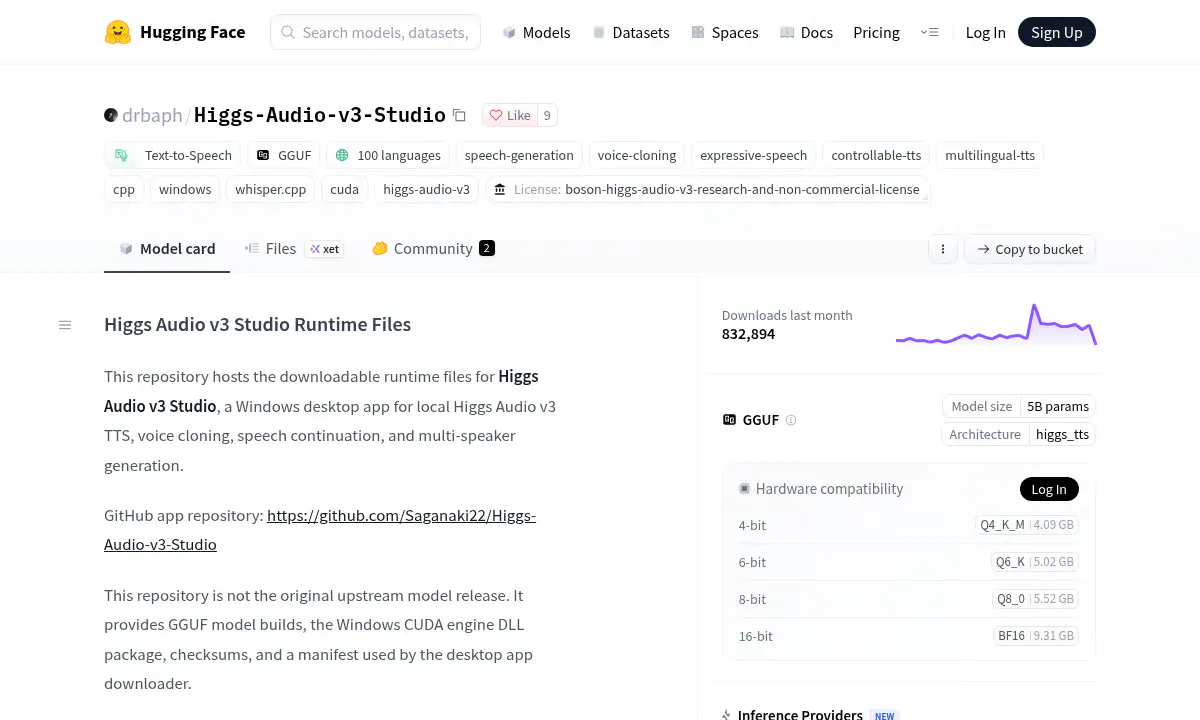Select the Q8_0 5.52 GB quantization
This screenshot has height=720, width=1200.
pos(1035,599)
